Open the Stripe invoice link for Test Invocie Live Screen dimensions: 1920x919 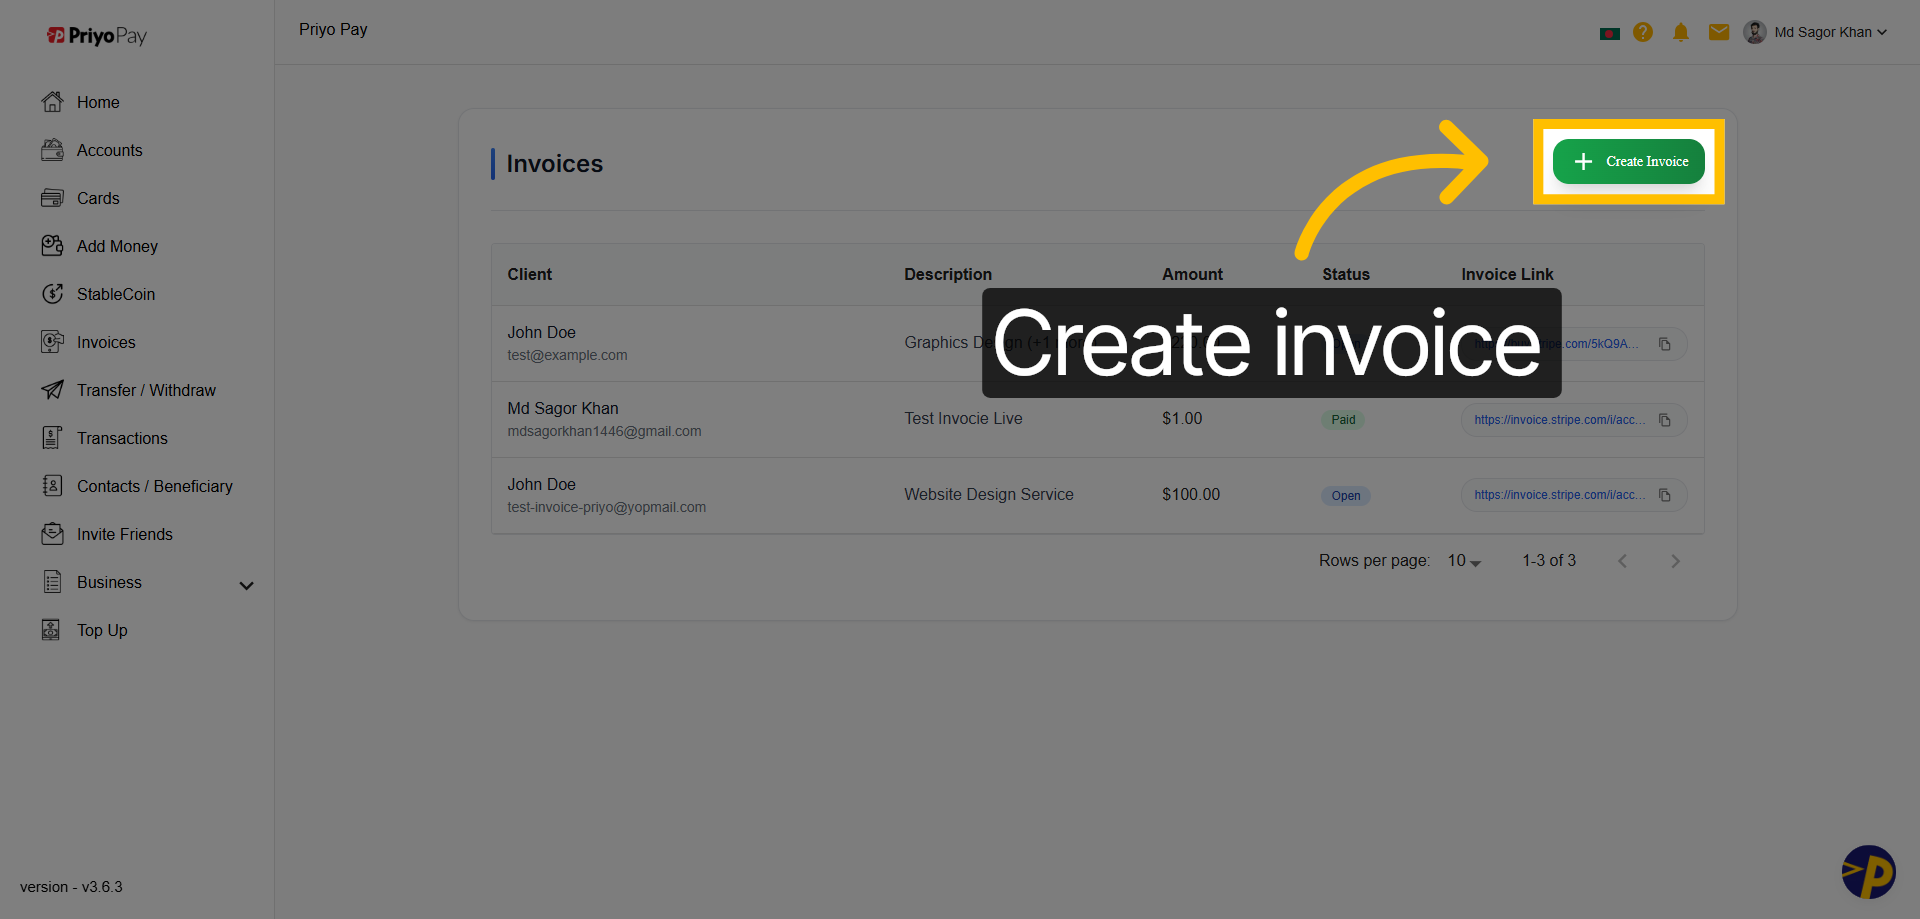pos(1558,420)
